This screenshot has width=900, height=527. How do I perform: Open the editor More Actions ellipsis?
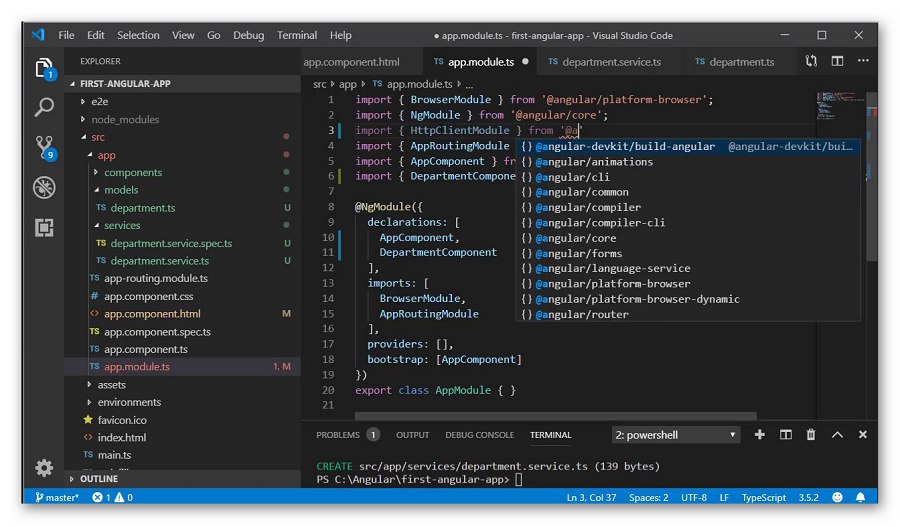coord(863,60)
